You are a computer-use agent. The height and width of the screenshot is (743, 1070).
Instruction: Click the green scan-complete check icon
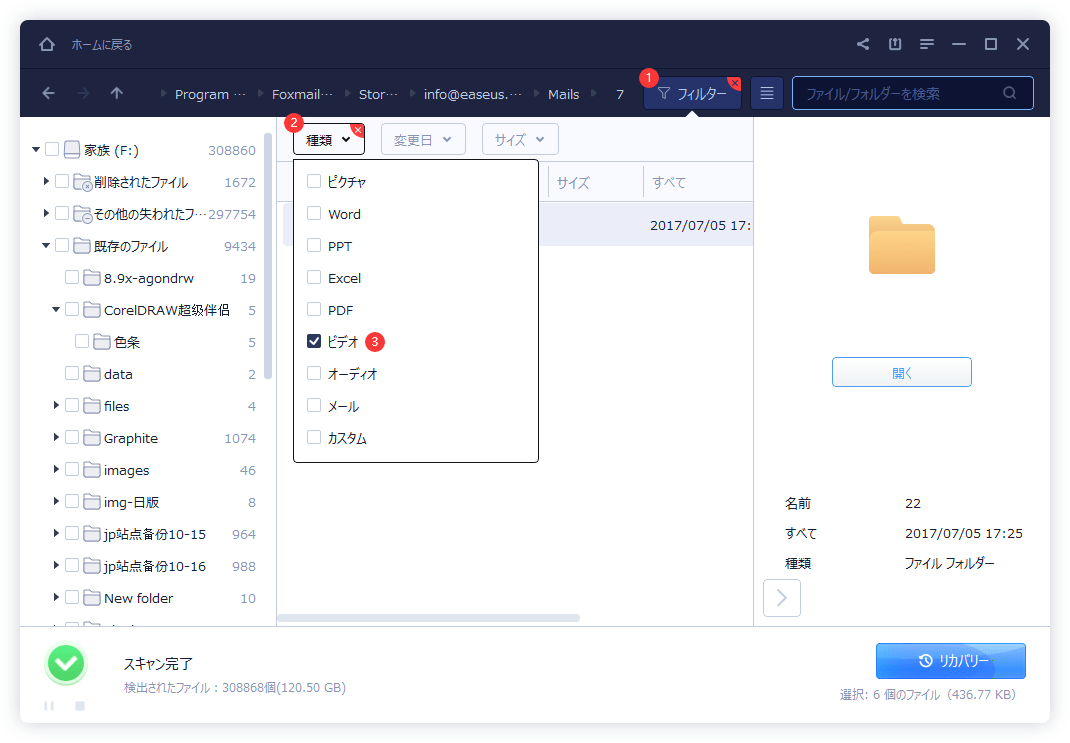[x=66, y=663]
